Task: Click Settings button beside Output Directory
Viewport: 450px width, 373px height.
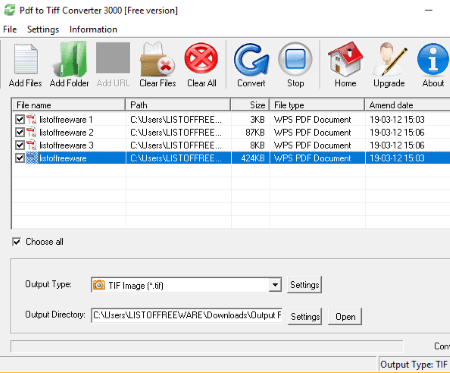Action: 305,316
